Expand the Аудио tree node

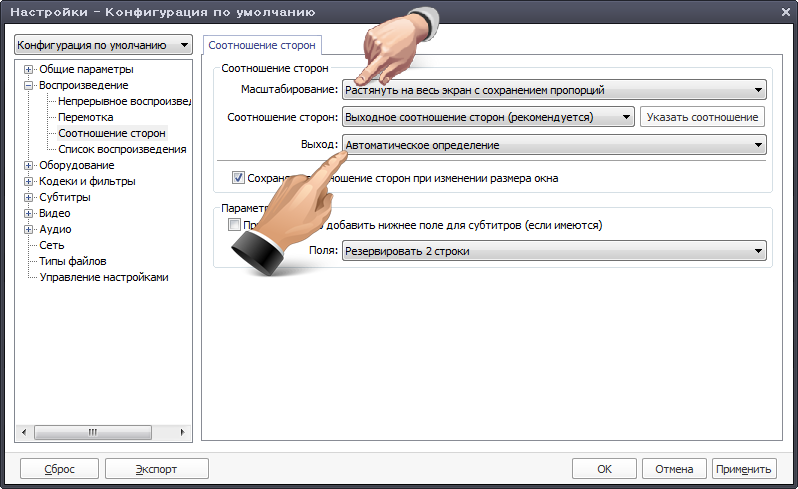click(29, 229)
